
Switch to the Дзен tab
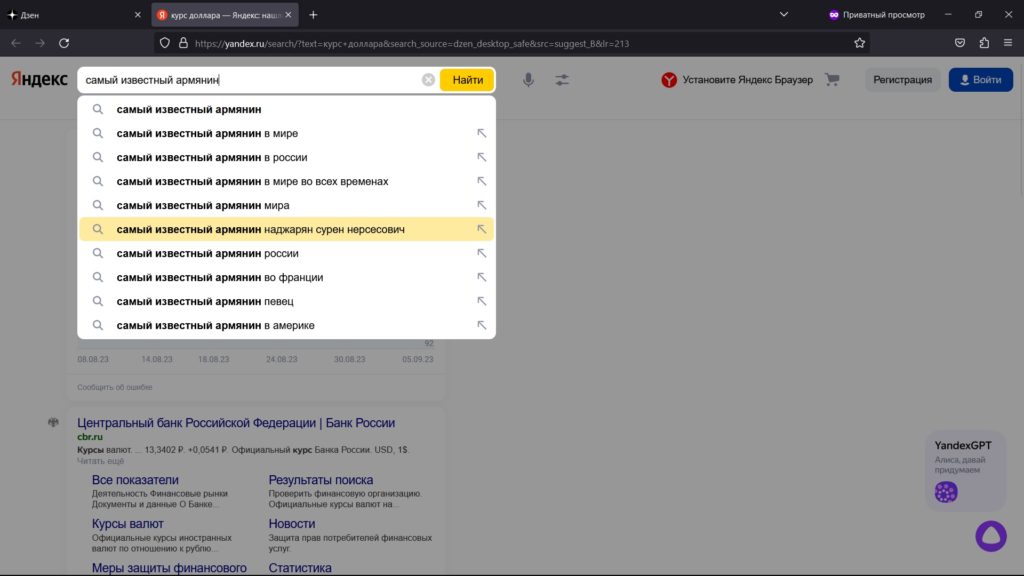tap(72, 14)
